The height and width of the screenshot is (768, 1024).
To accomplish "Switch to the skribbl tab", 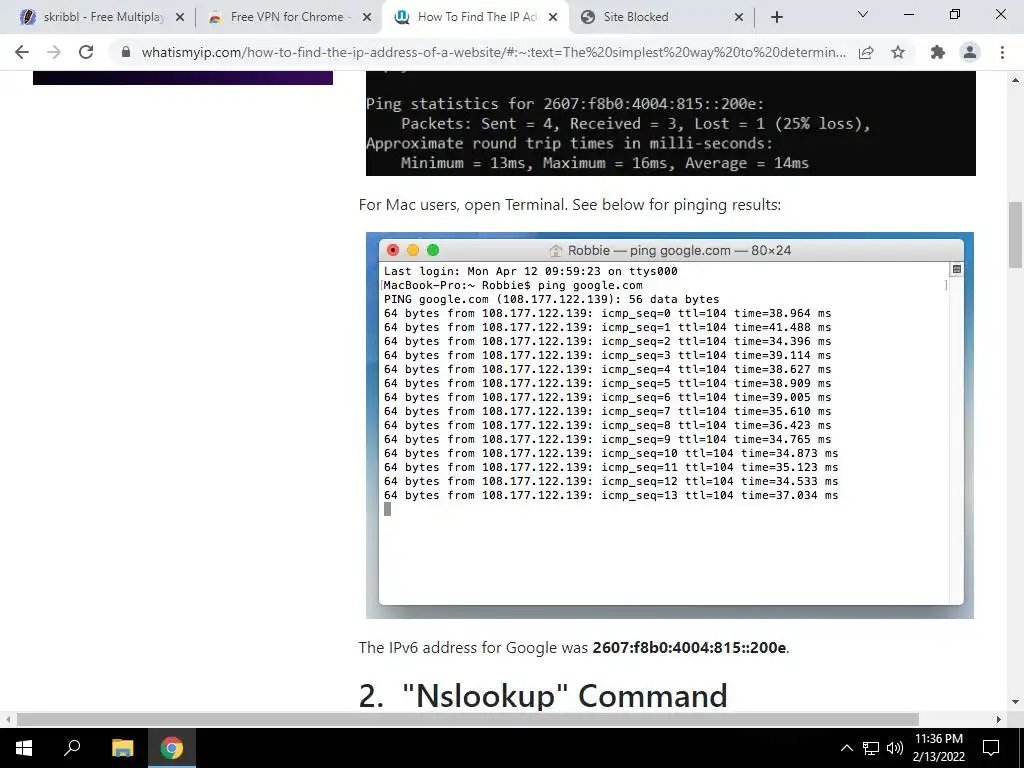I will click(x=102, y=17).
